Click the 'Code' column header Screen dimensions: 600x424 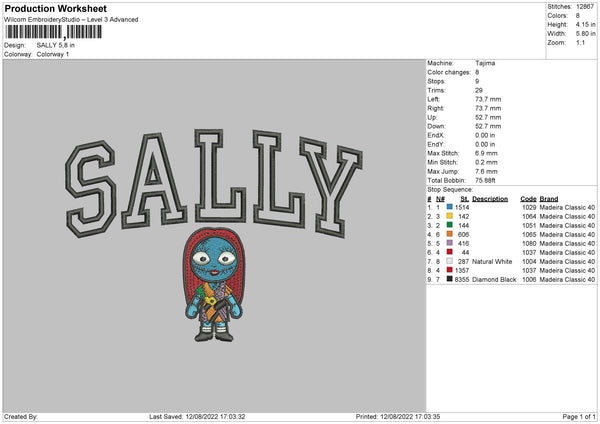[x=528, y=199]
